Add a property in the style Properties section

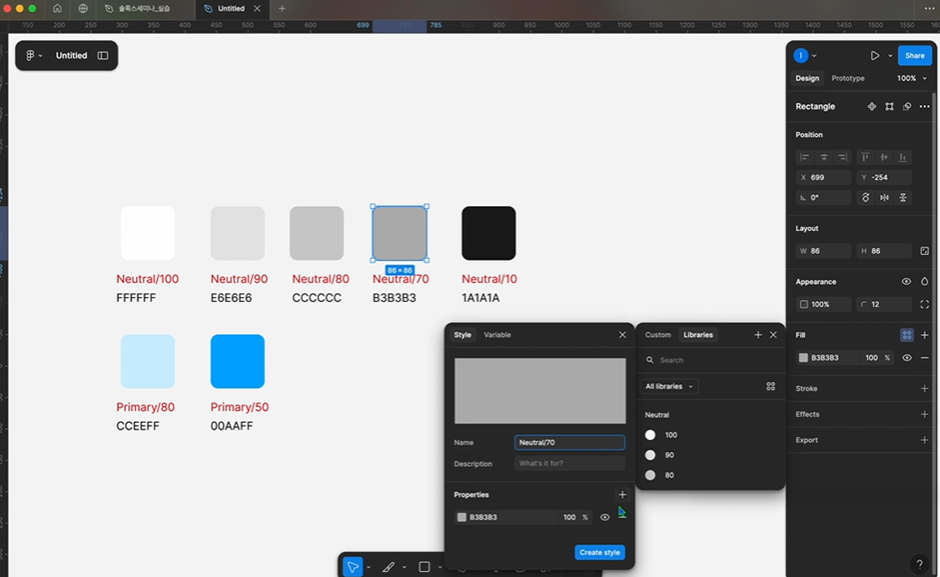[x=622, y=494]
